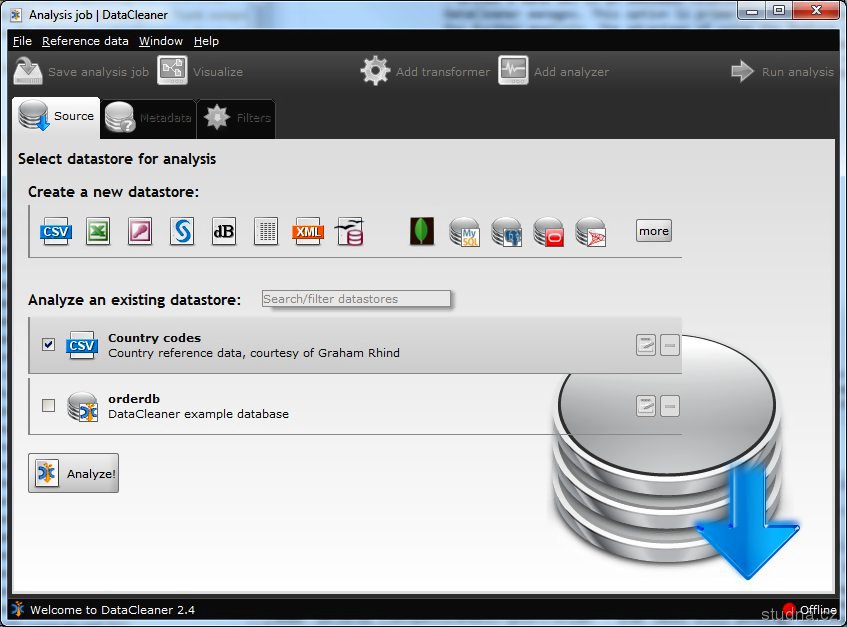Click the Analyze! button
Viewport: 847px width, 627px height.
(74, 474)
